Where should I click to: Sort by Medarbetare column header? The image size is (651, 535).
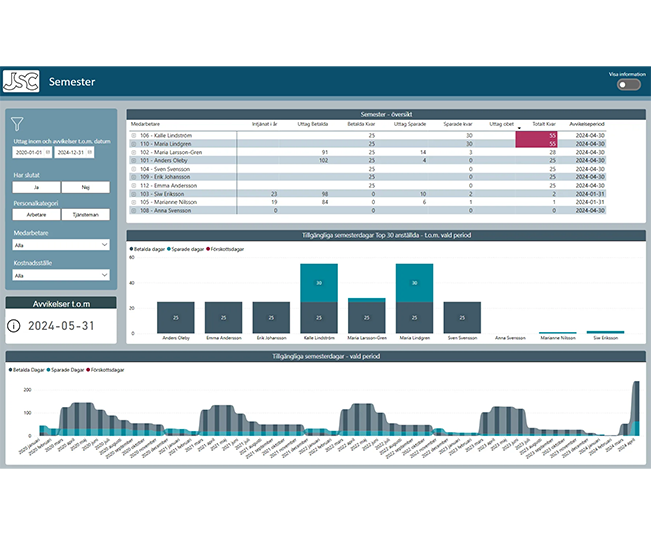click(x=145, y=124)
